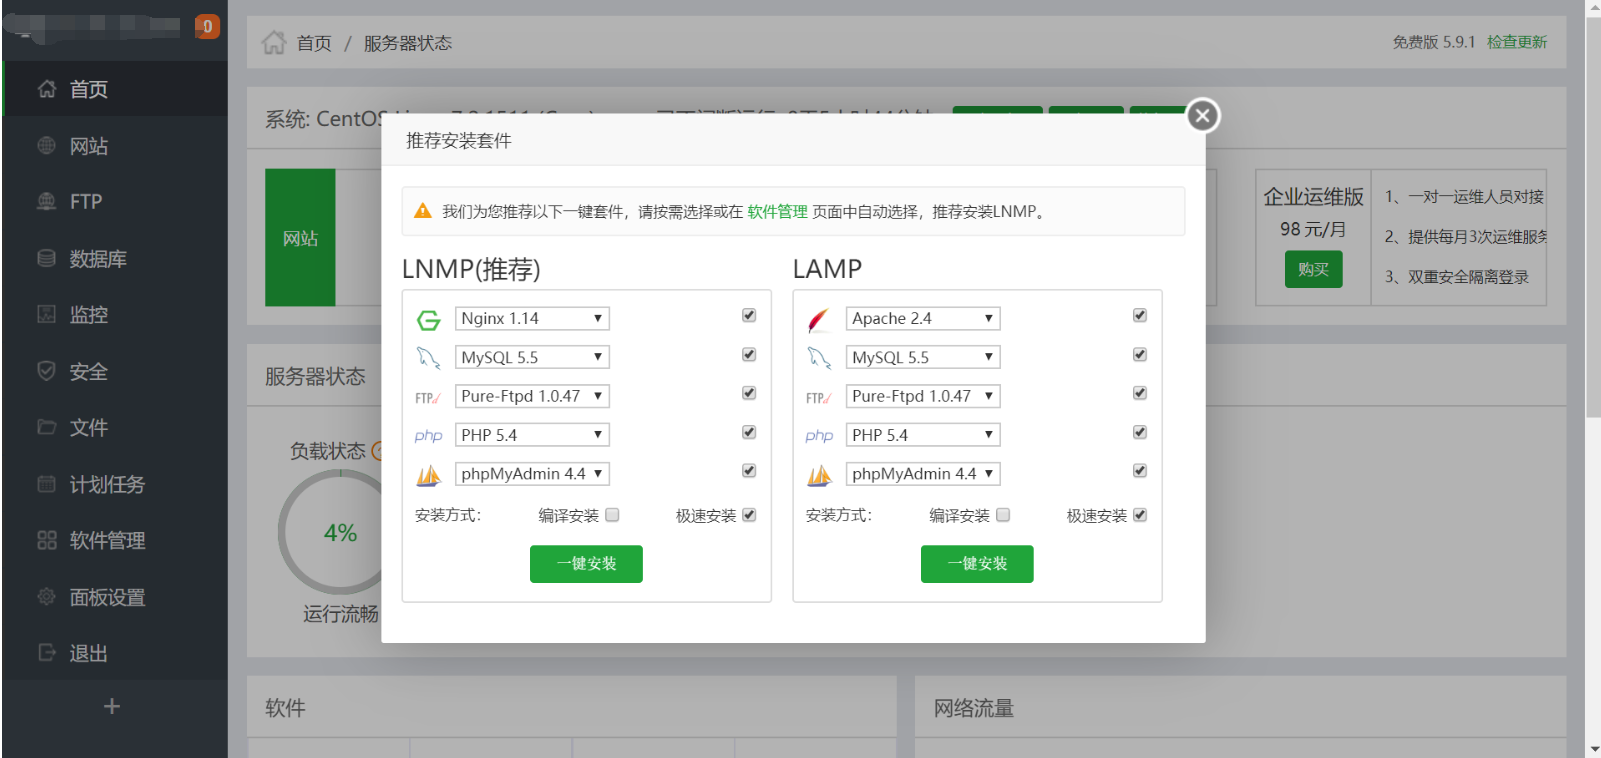Viewport: 1601px width, 758px height.
Task: Click 一键安装 button for LNMP
Action: [x=586, y=564]
